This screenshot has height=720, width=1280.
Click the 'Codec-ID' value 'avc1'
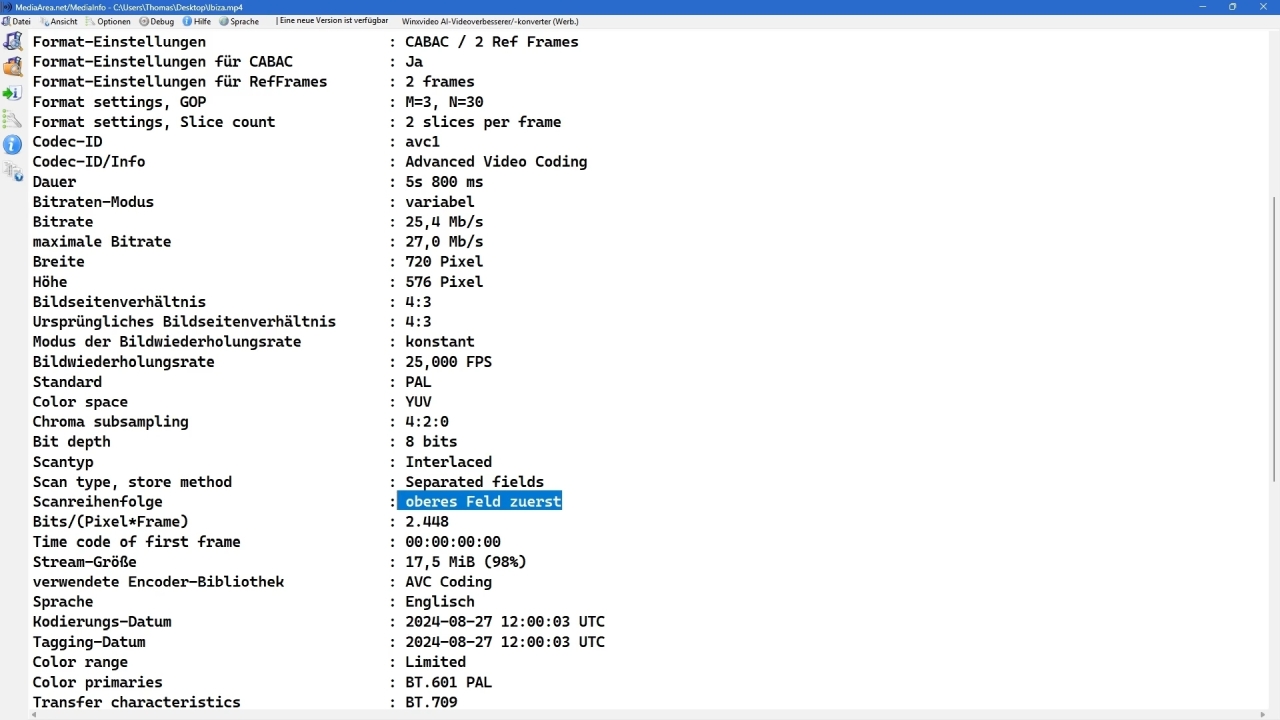pos(422,142)
